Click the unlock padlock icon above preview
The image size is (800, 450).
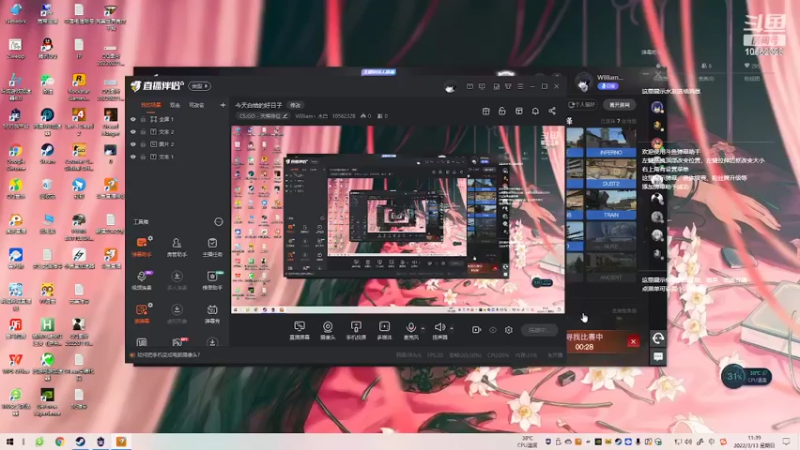point(502,111)
